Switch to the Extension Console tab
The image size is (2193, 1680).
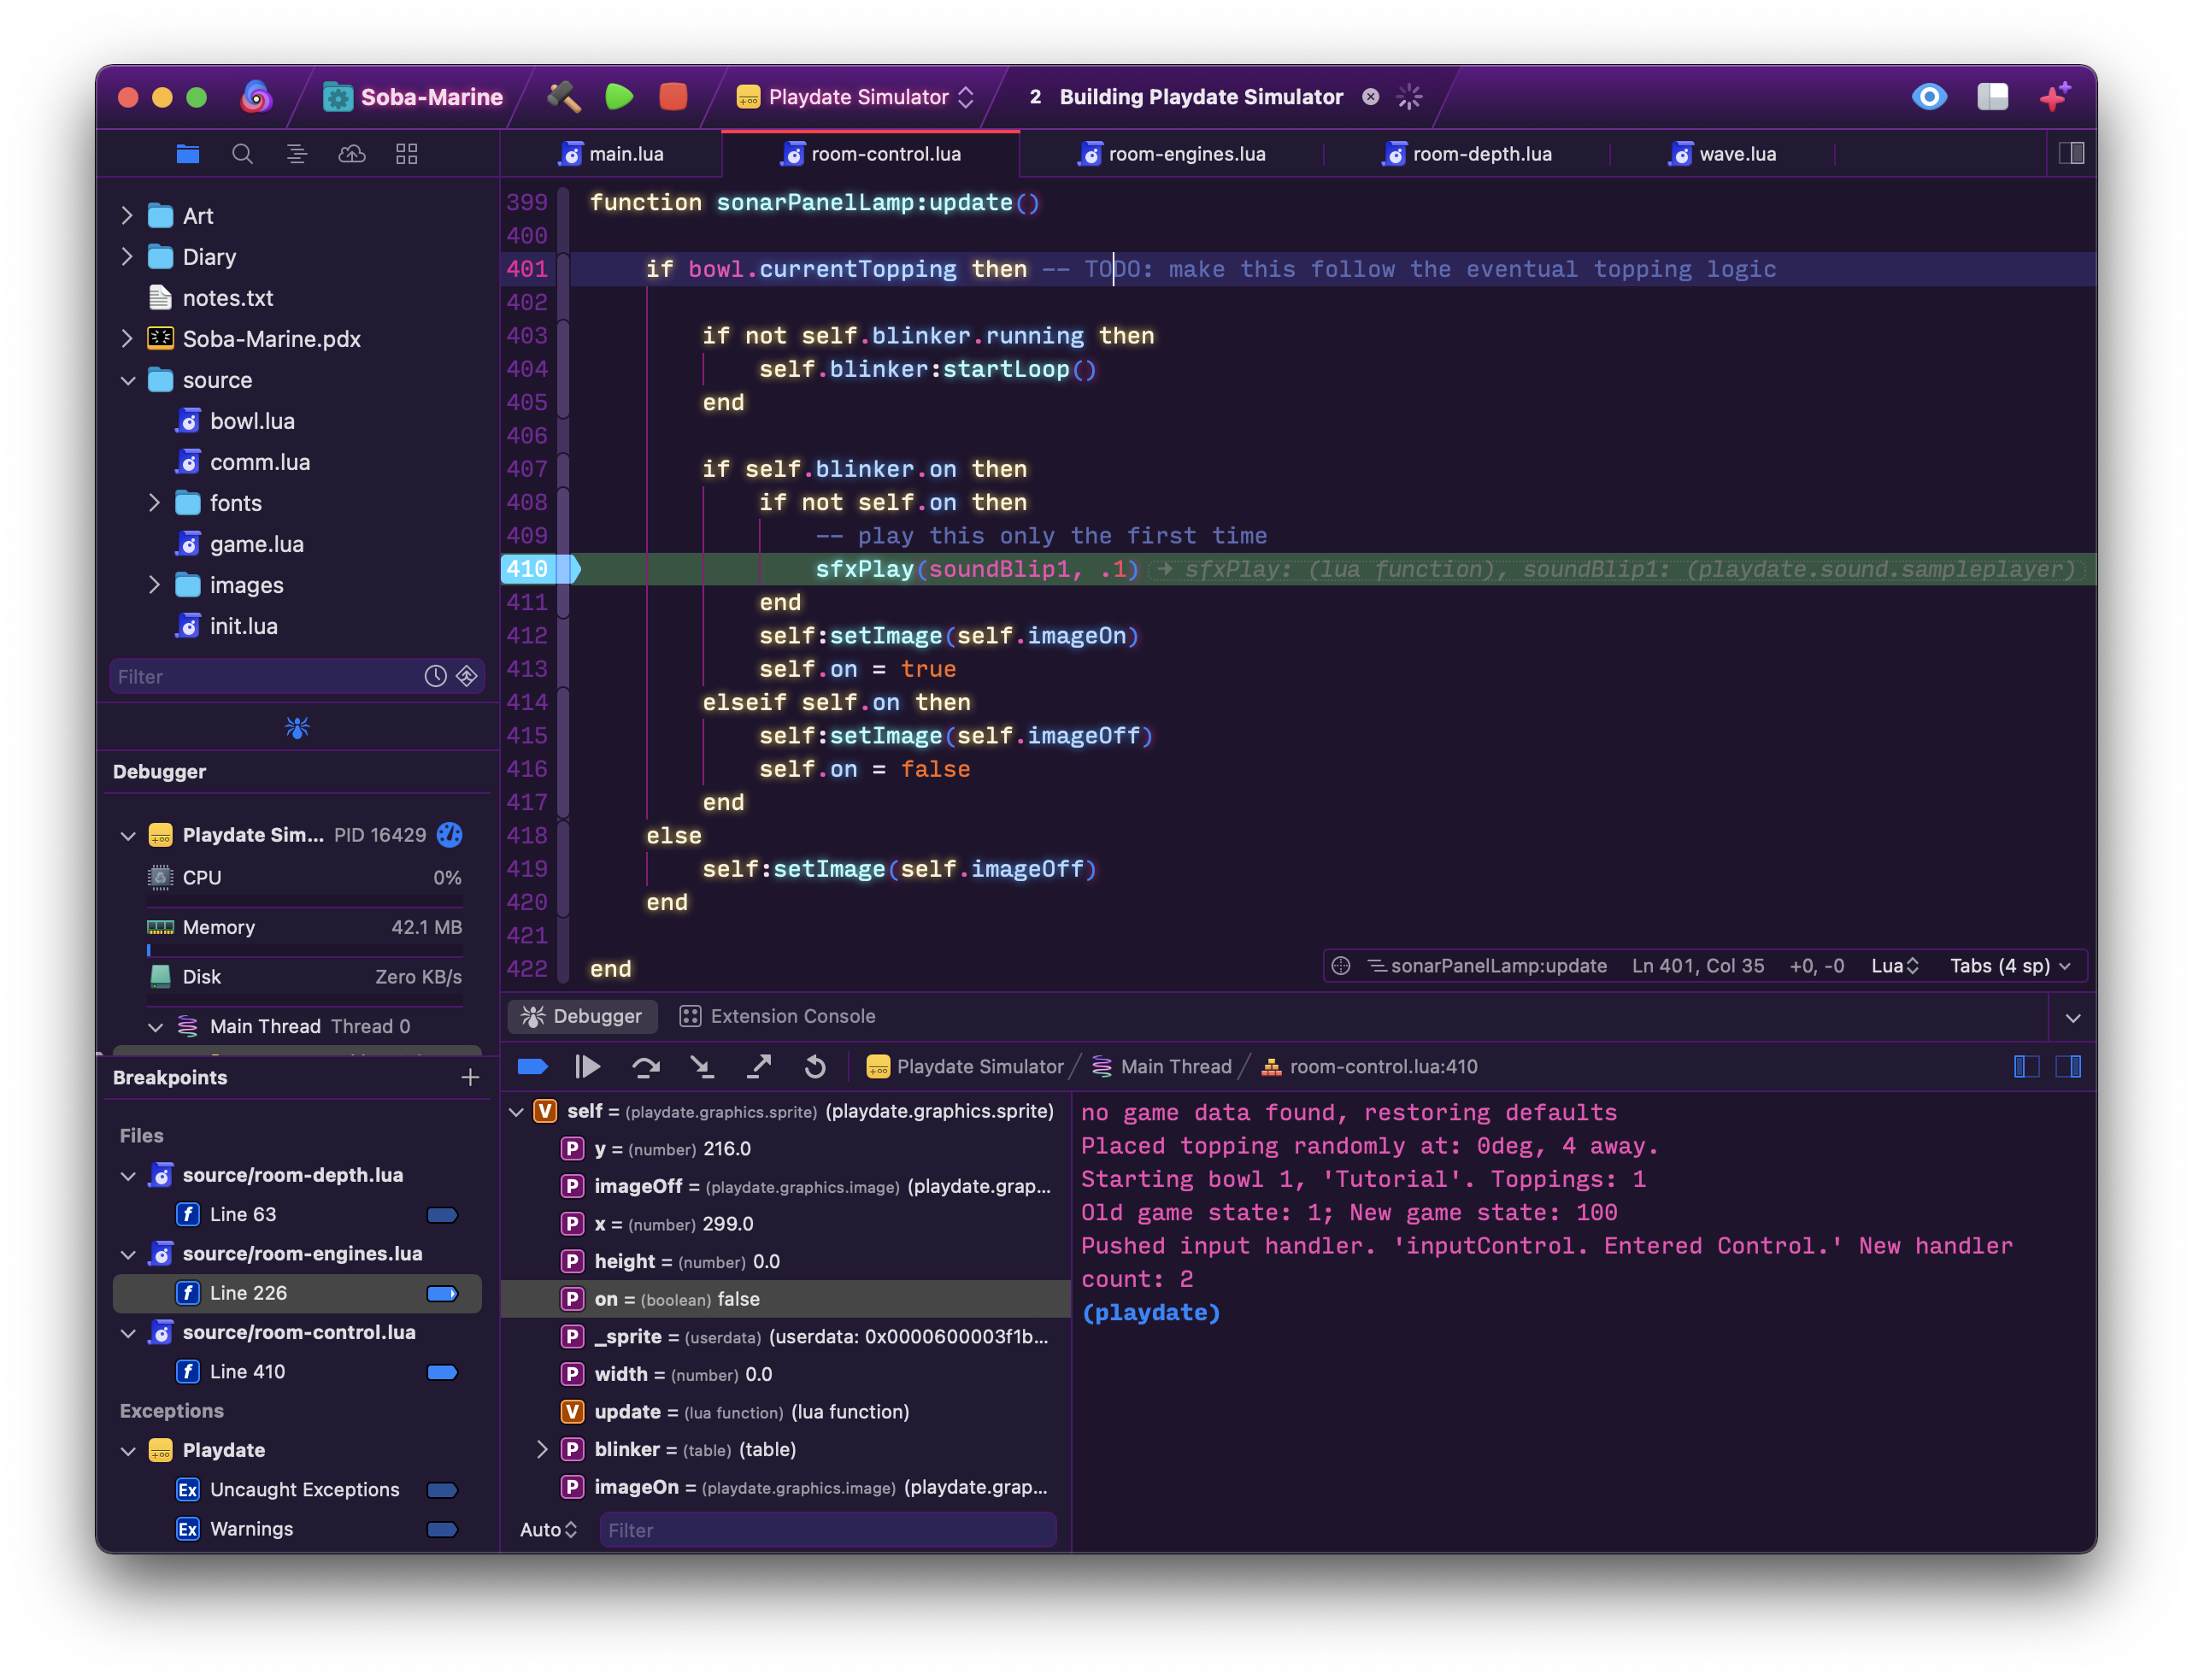click(777, 1016)
